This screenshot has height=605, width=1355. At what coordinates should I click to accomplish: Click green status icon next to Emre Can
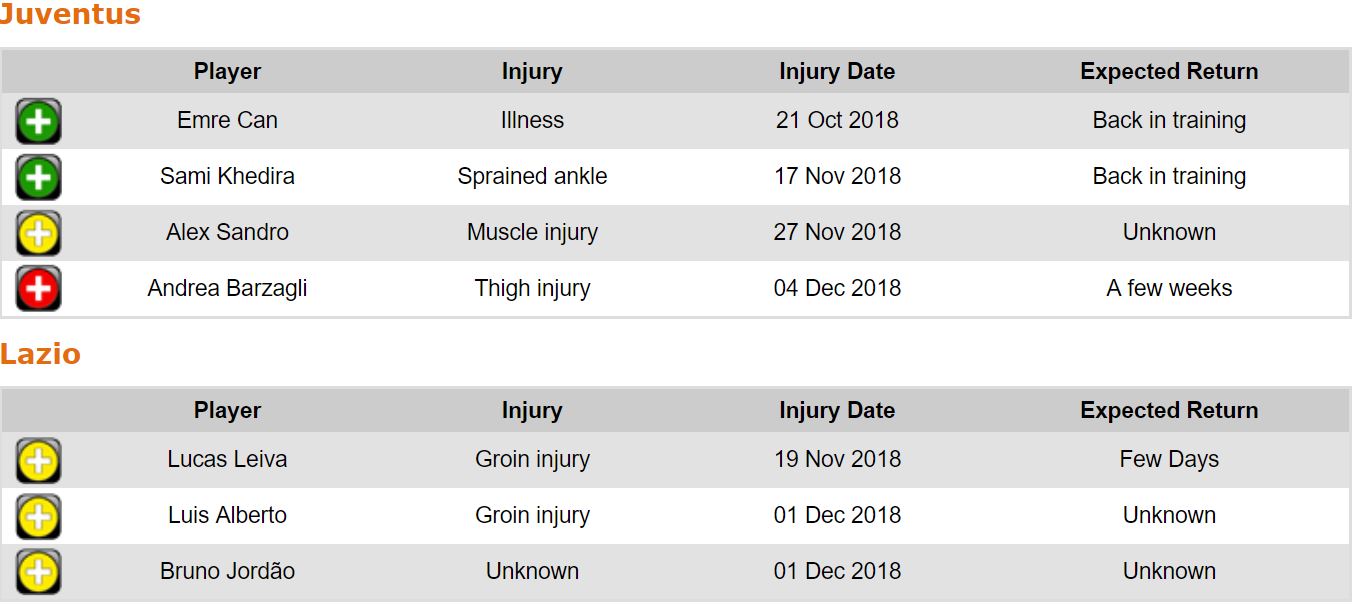coord(38,122)
